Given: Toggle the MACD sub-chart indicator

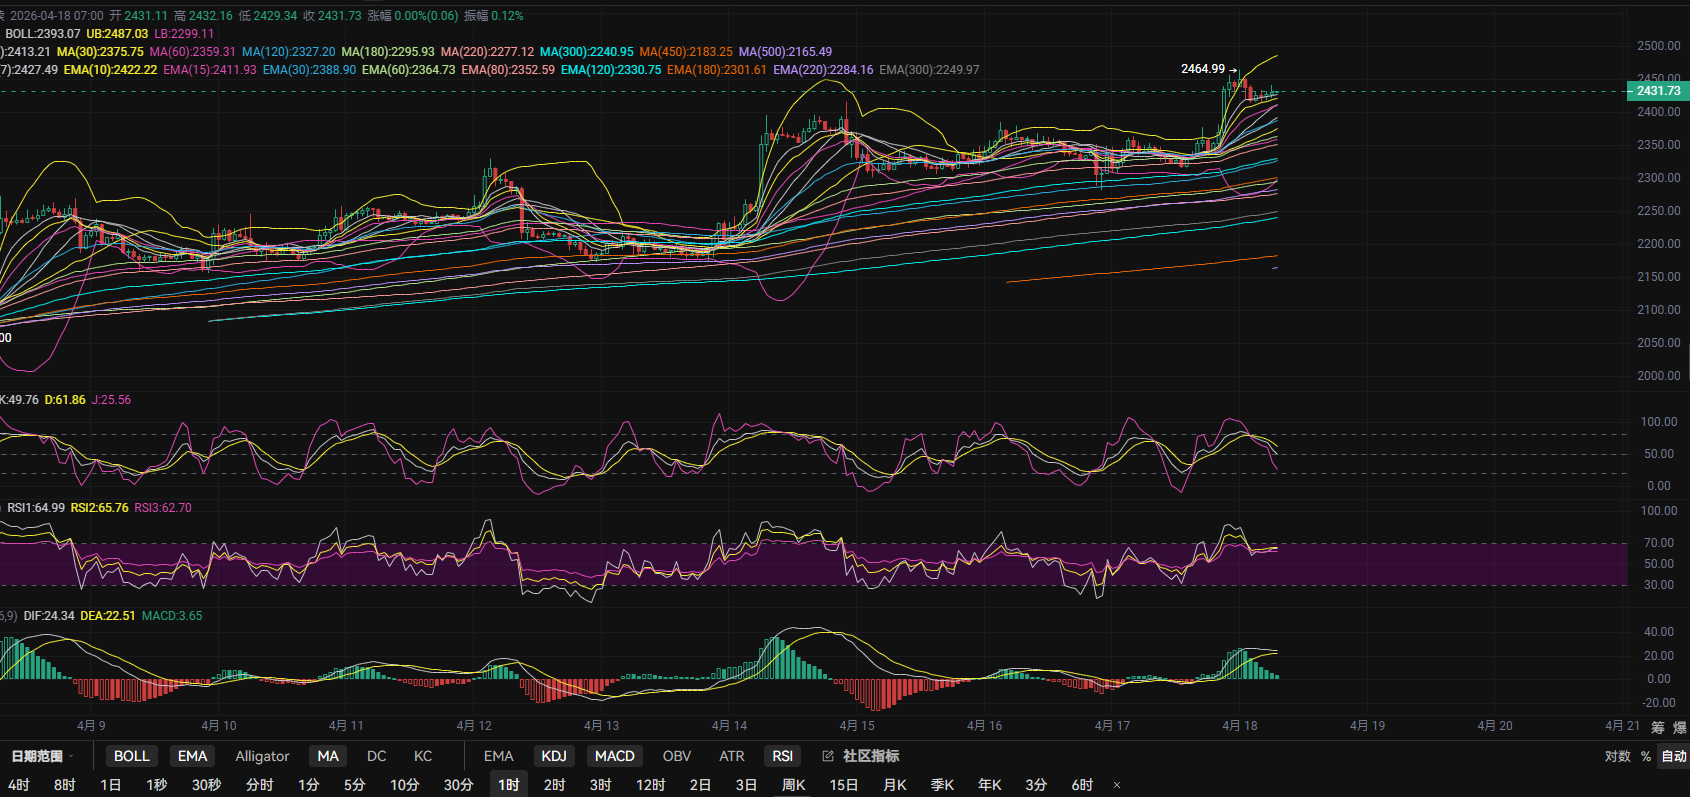Looking at the screenshot, I should click(614, 756).
